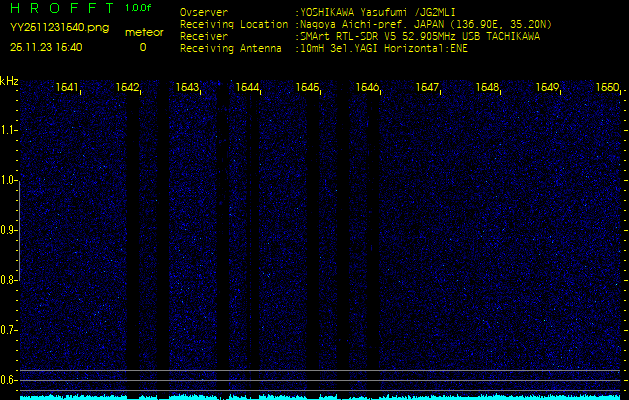This screenshot has height=400, width=629.
Task: Click the observer name YOSHIKAWA Yasufumi /JG2MLI
Action: (x=377, y=12)
